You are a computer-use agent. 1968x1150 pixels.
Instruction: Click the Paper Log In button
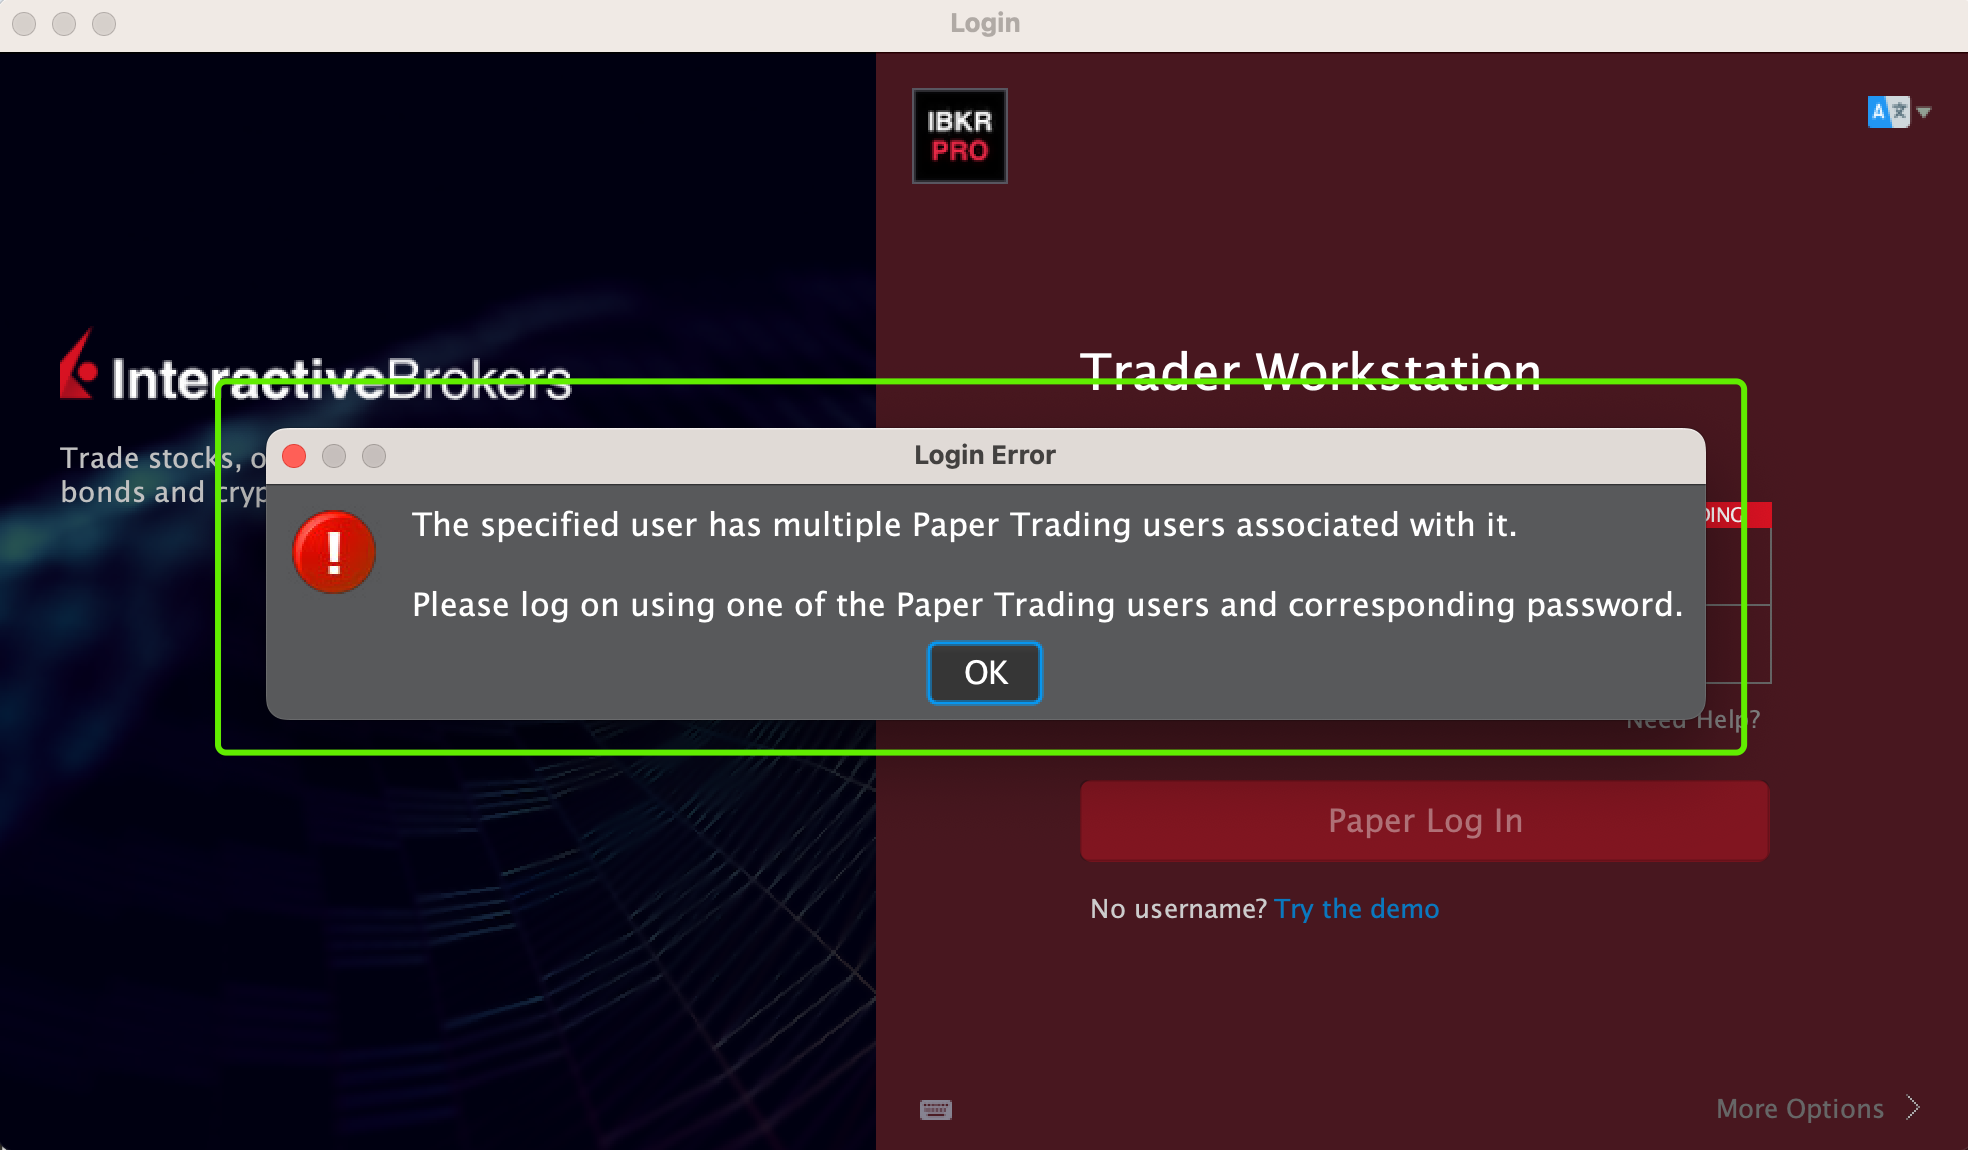pyautogui.click(x=1424, y=821)
